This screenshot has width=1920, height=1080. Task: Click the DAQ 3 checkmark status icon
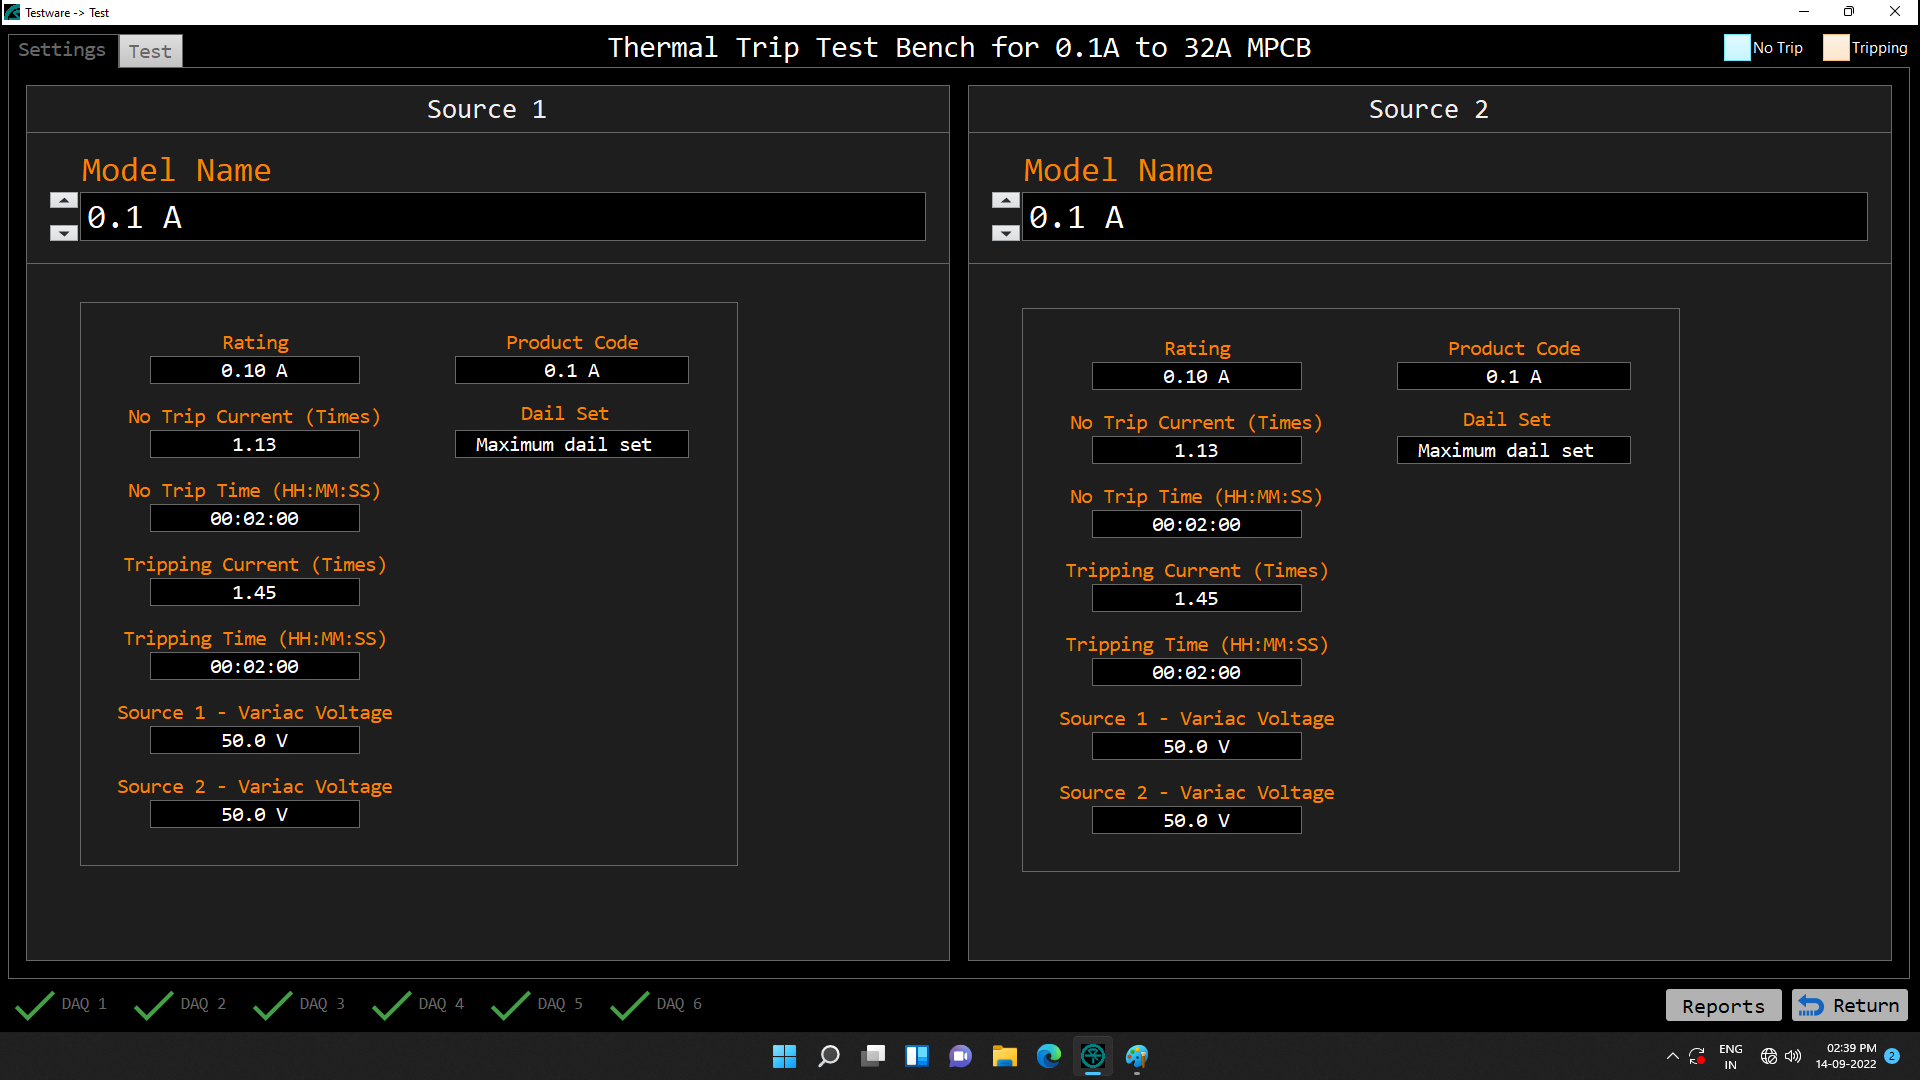(x=273, y=1005)
